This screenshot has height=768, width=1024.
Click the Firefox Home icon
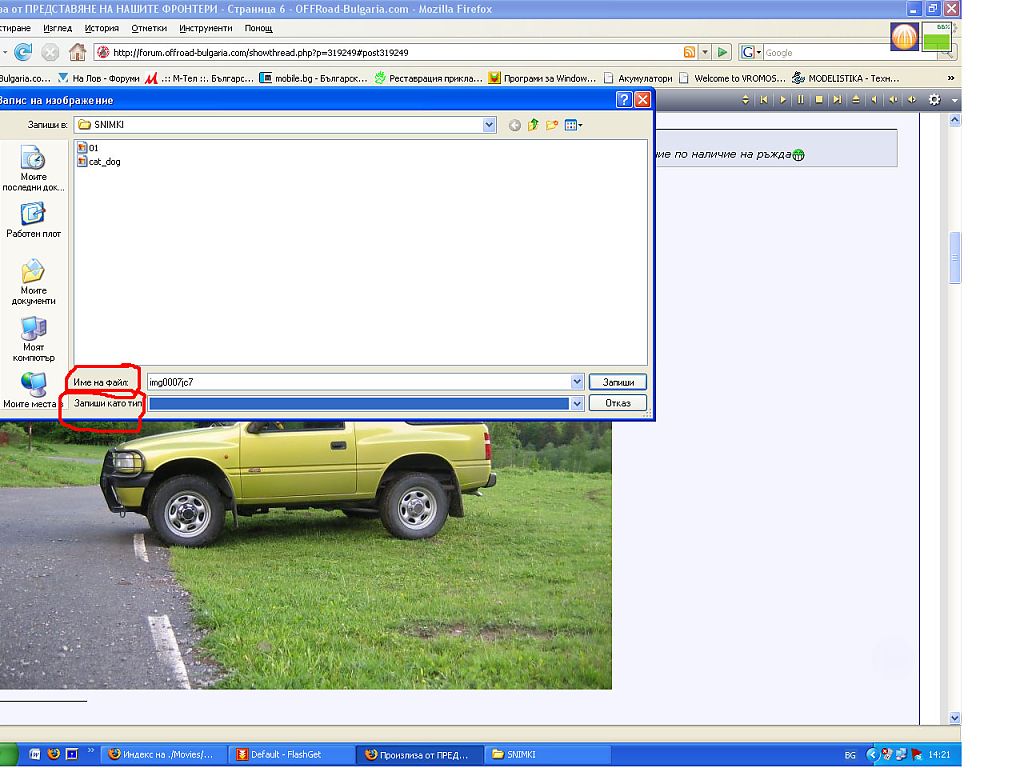pos(77,52)
